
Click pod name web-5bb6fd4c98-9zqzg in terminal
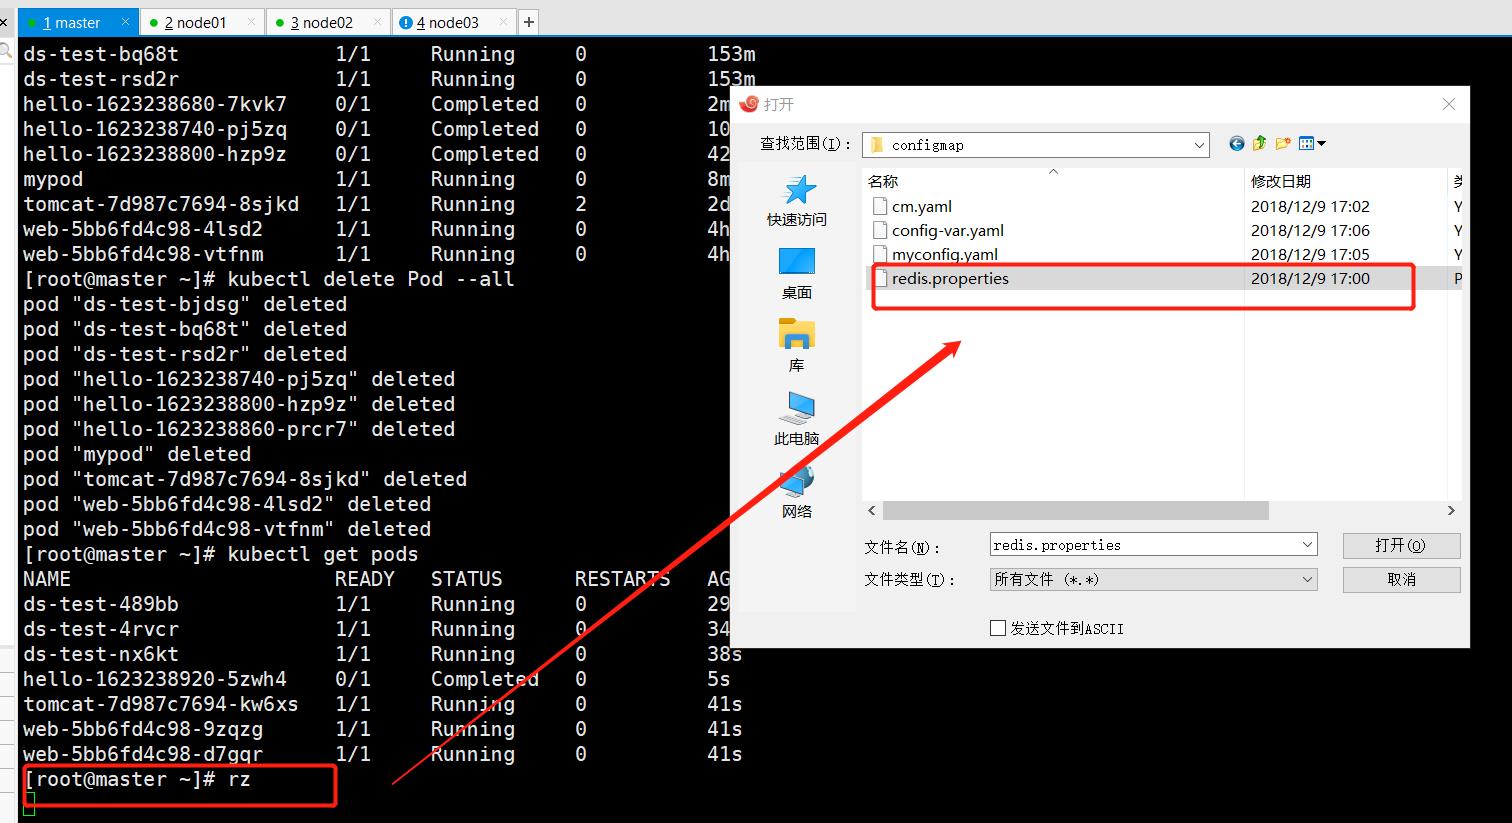coord(143,729)
